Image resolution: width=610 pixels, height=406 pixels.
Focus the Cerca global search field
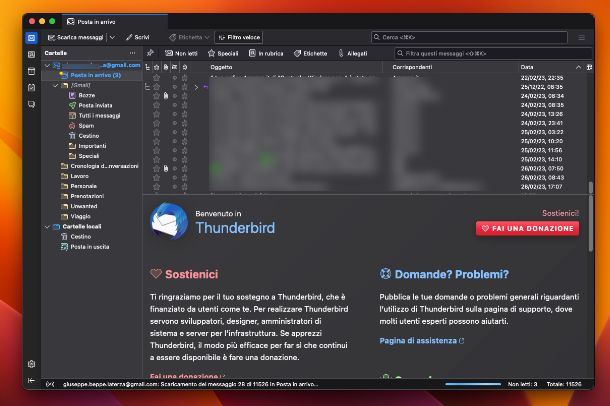[469, 37]
